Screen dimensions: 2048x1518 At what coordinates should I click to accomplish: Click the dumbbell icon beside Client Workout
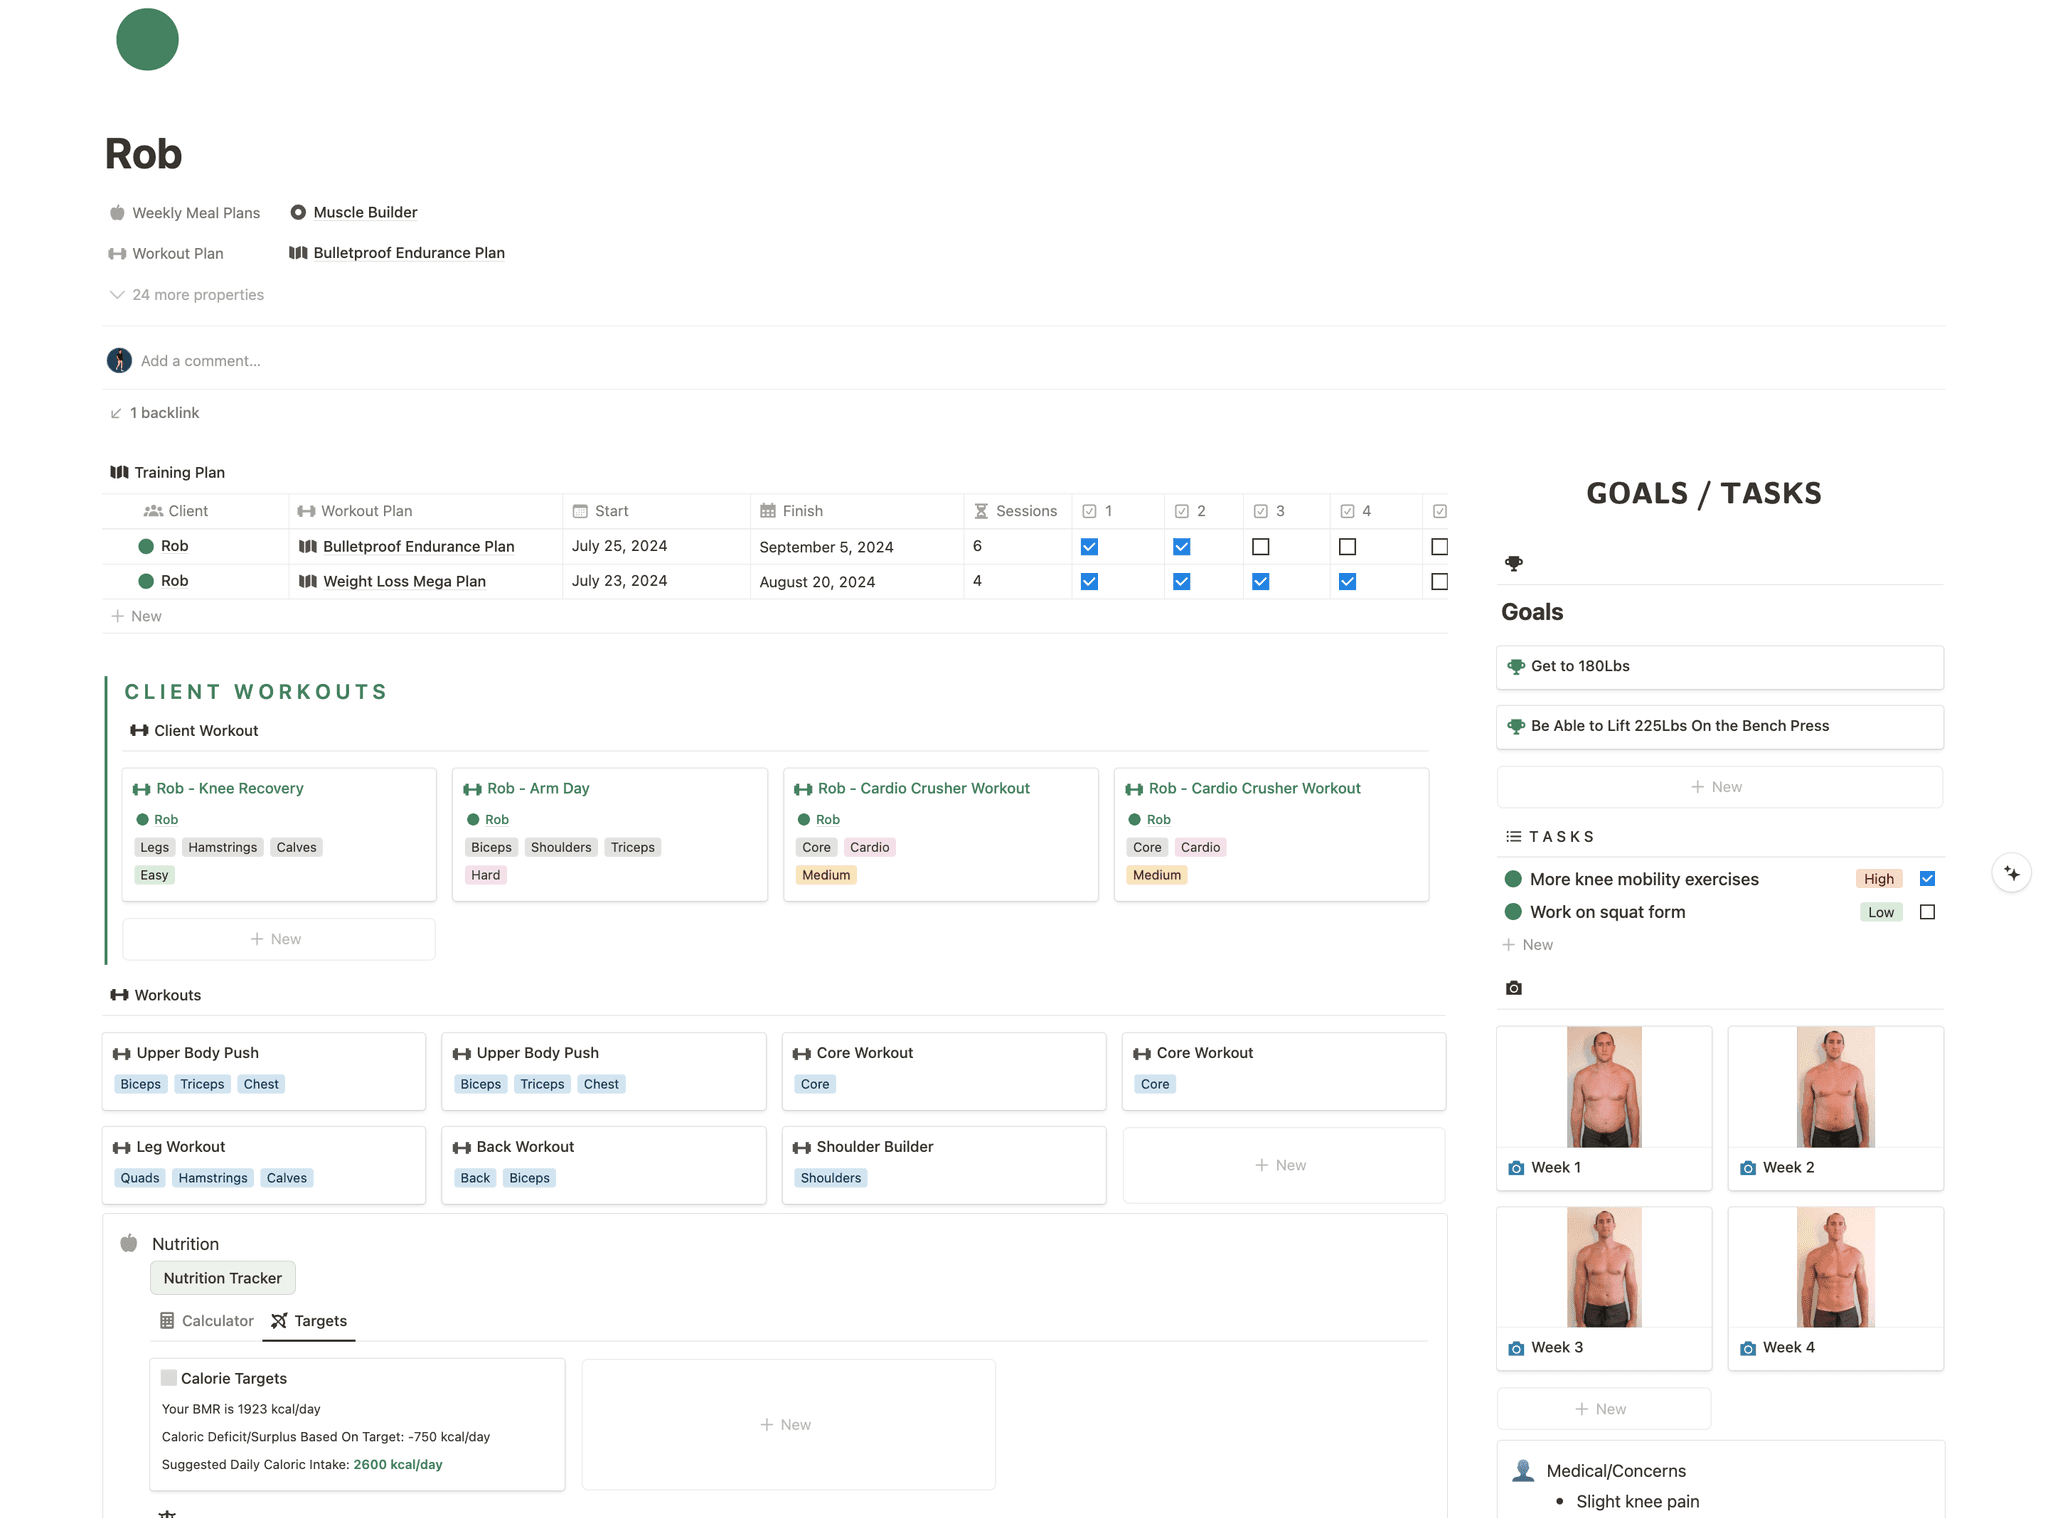(139, 730)
